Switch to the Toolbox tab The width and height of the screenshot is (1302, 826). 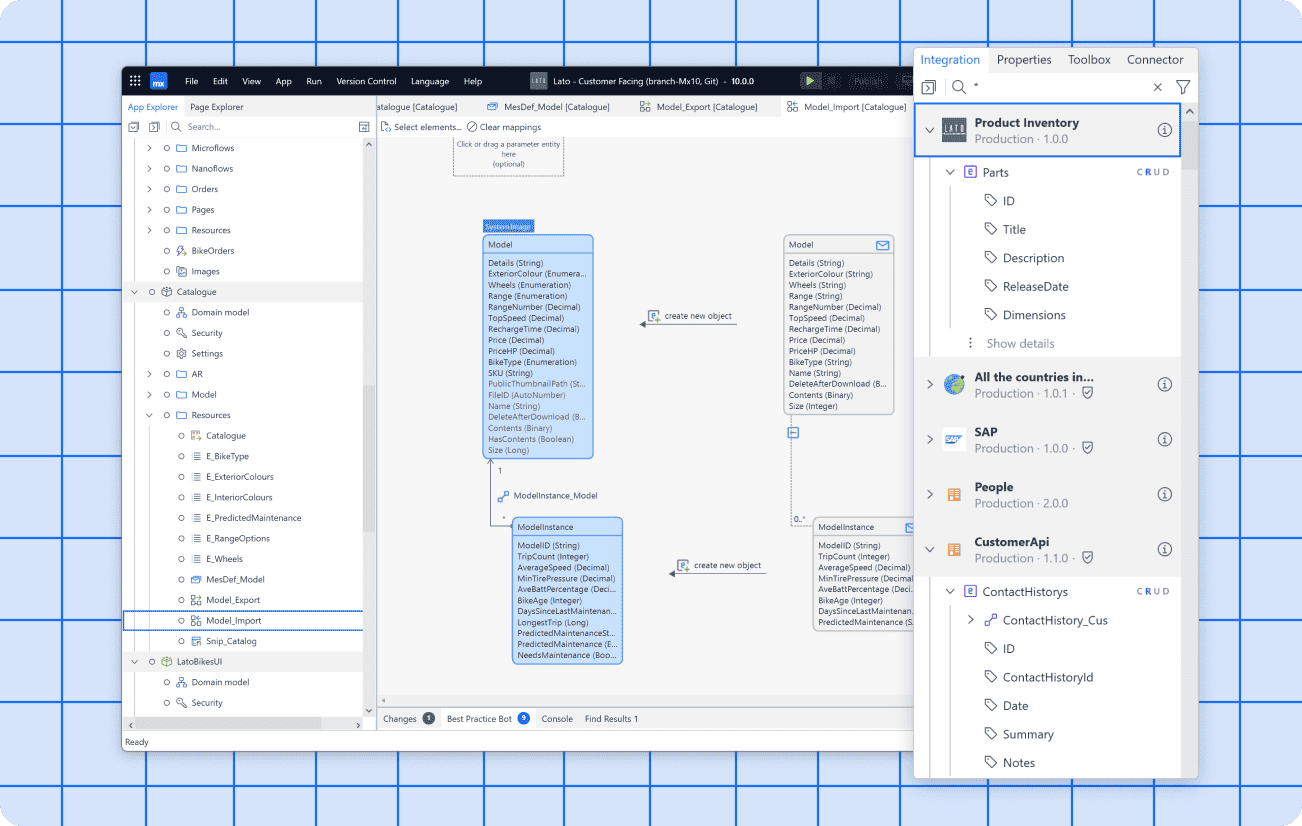(x=1089, y=60)
